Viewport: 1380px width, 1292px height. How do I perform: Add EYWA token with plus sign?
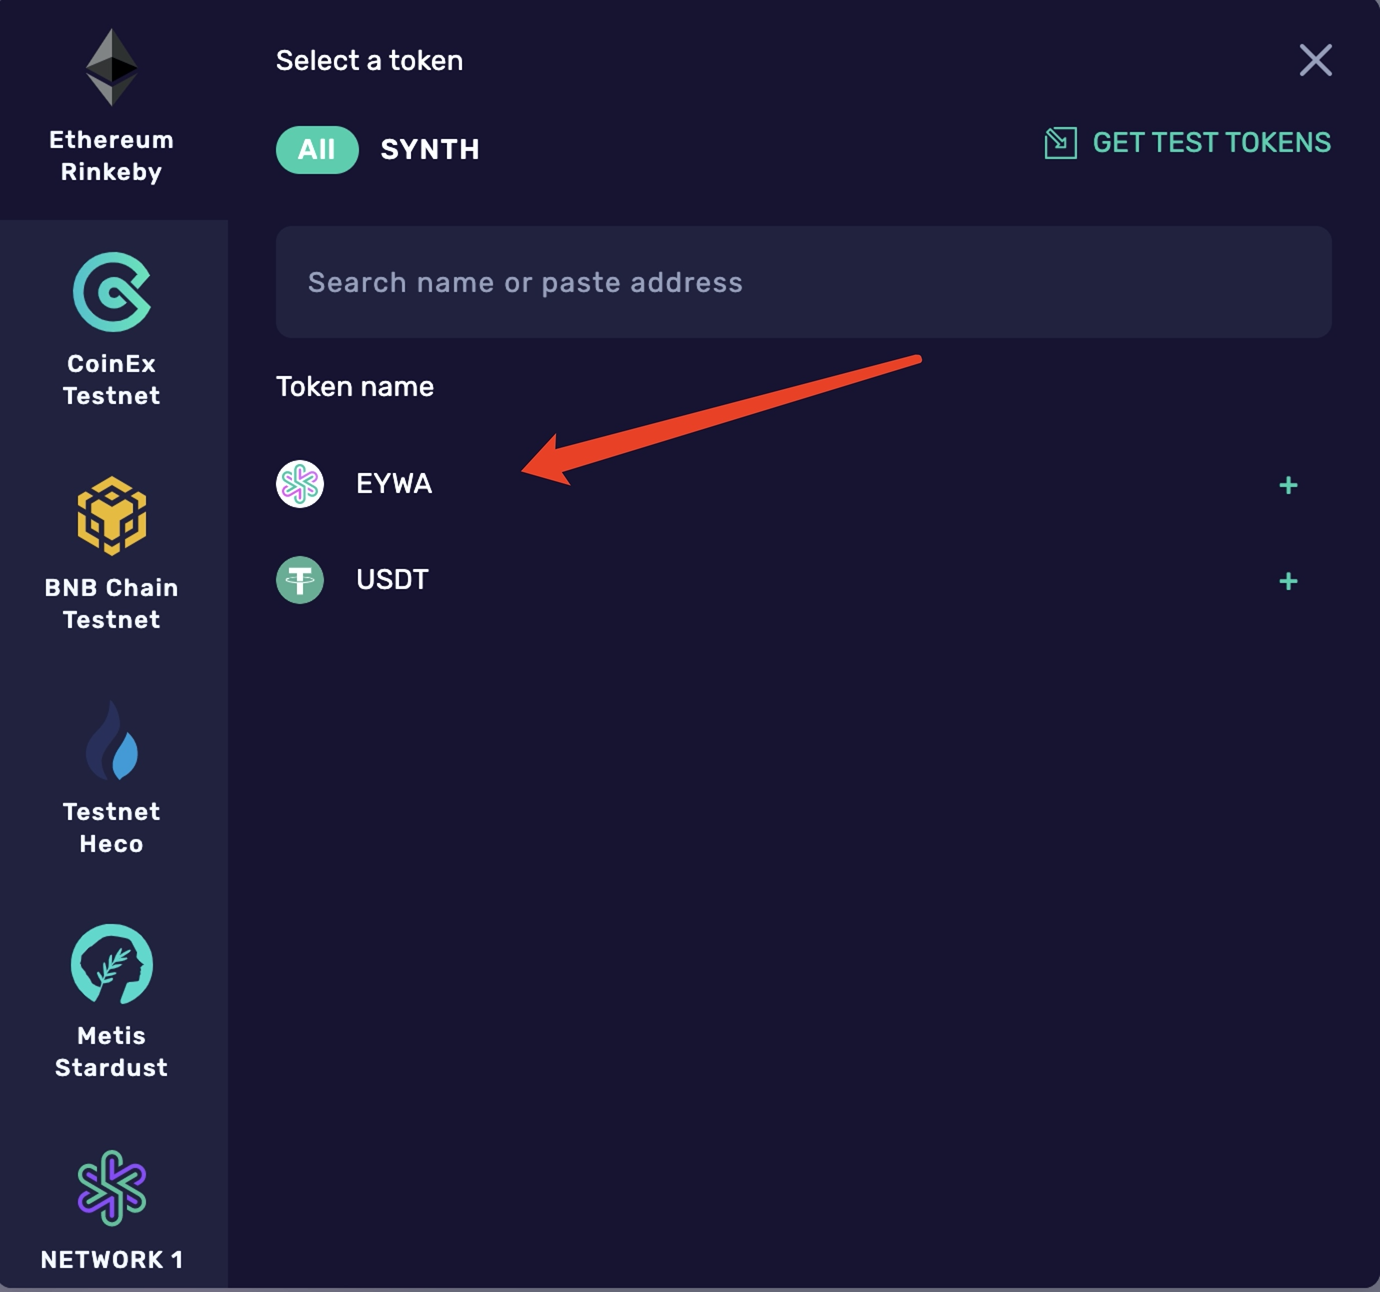[1288, 486]
